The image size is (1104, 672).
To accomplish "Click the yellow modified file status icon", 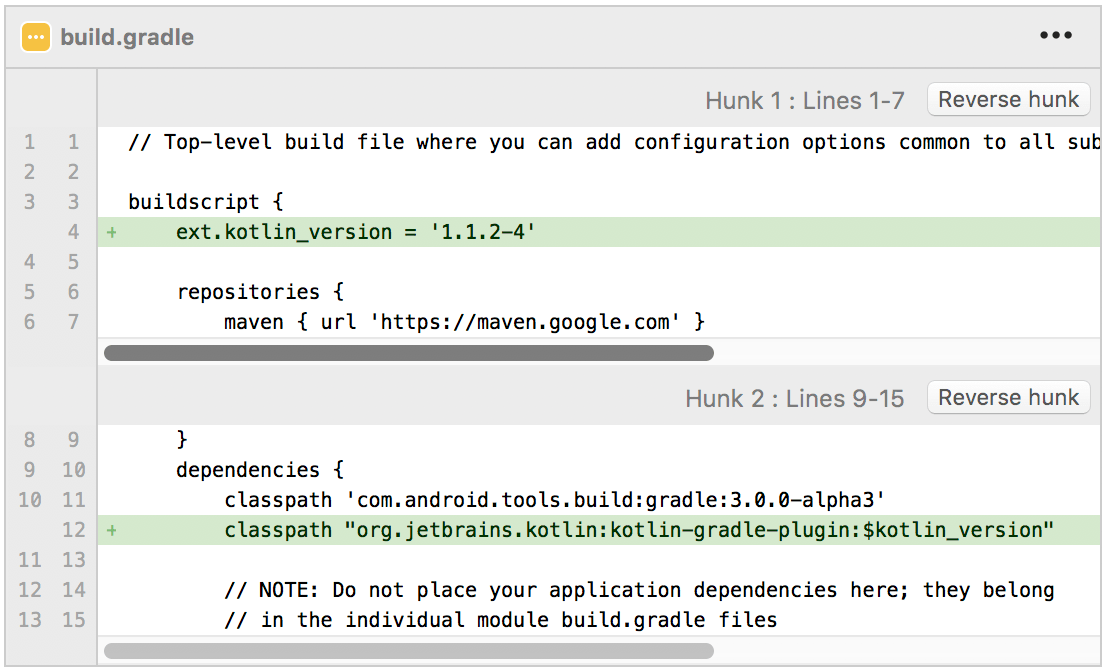I will pyautogui.click(x=36, y=37).
